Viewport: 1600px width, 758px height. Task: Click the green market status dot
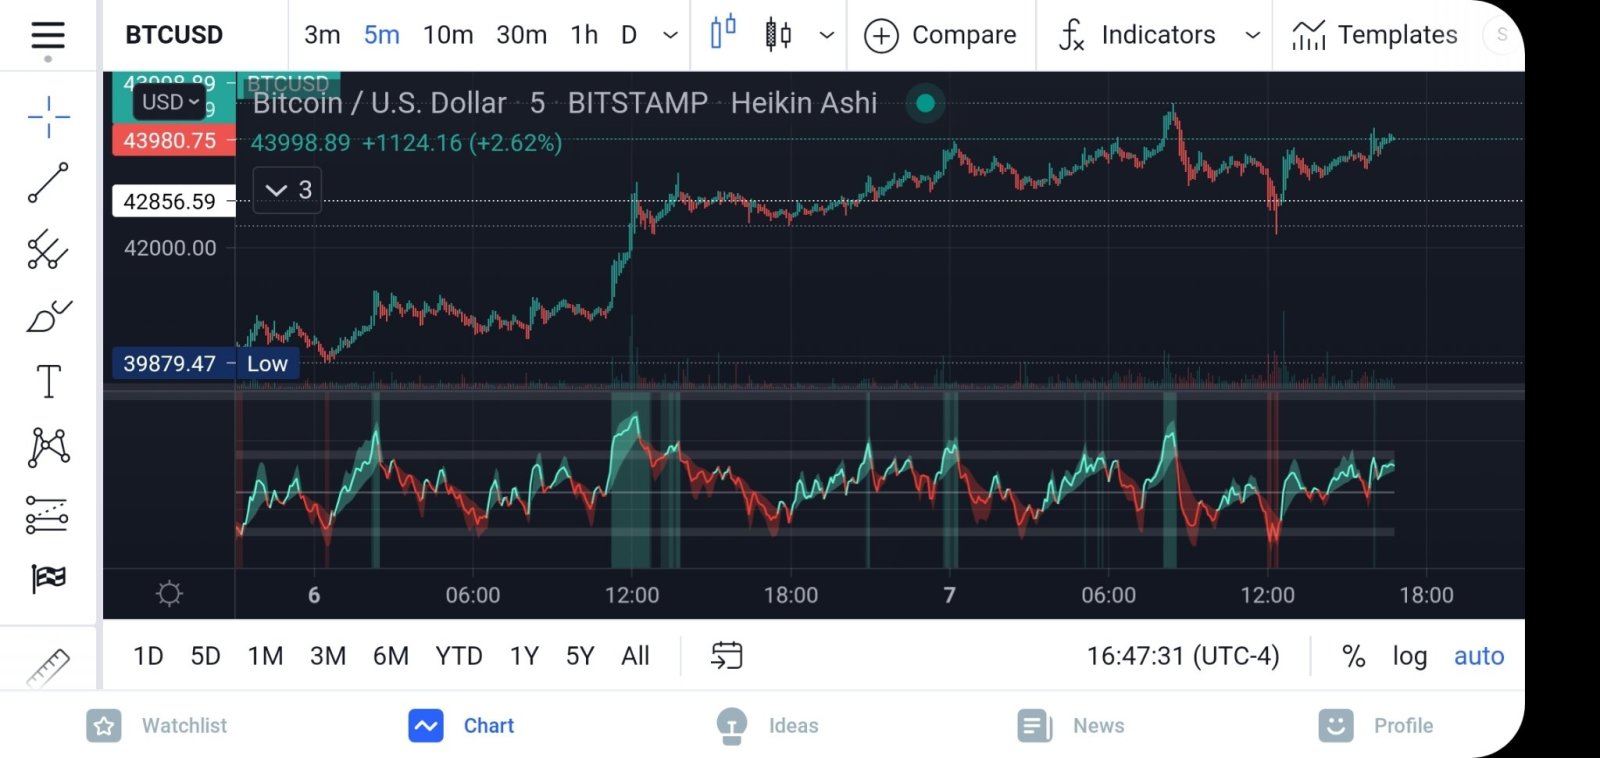[x=925, y=103]
